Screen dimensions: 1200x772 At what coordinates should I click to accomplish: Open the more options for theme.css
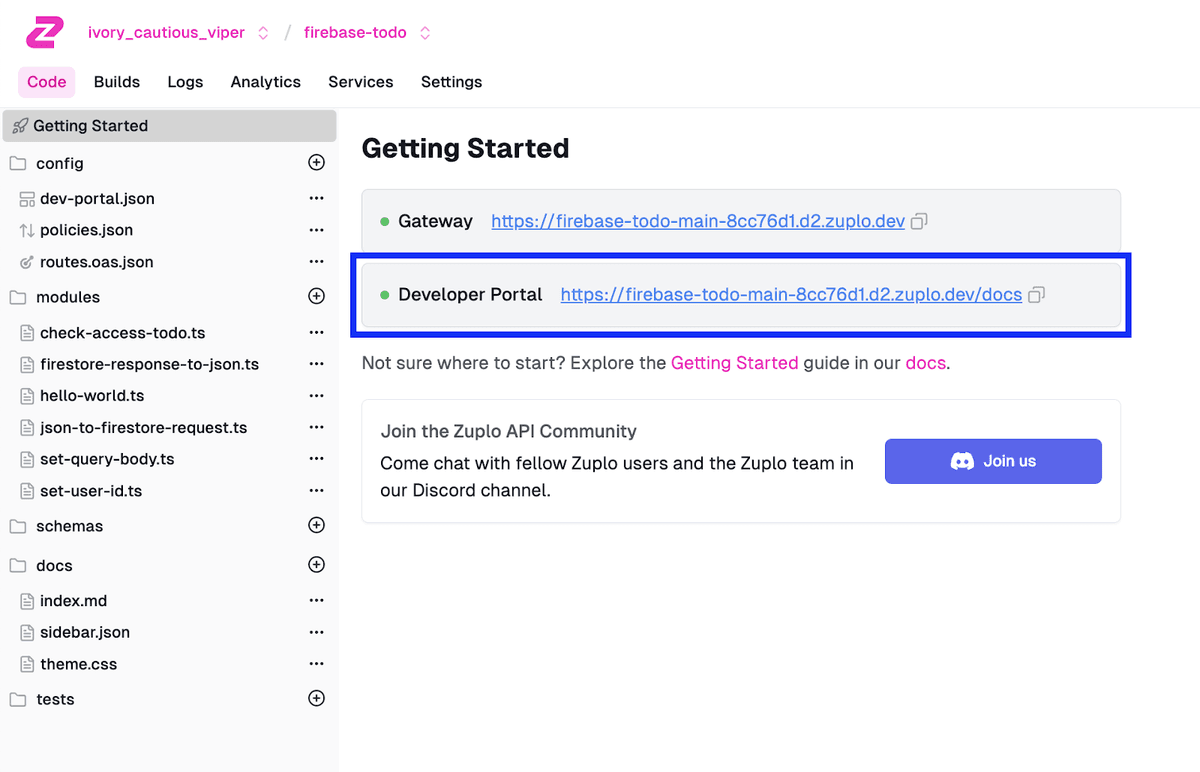(x=316, y=663)
